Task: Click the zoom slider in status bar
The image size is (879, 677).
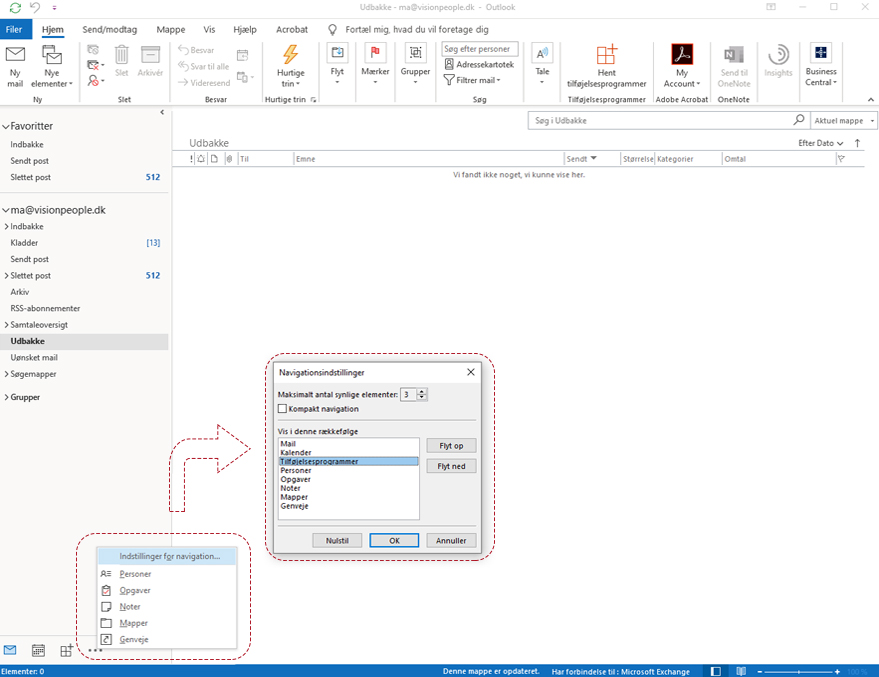Action: click(x=798, y=671)
